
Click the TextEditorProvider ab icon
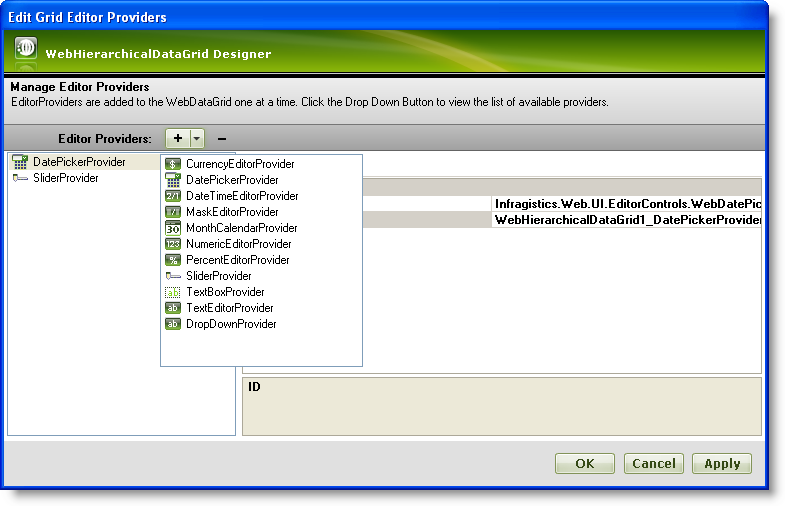click(173, 308)
